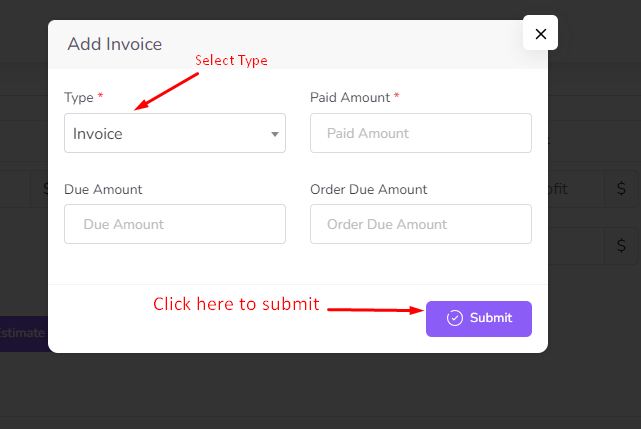Click the red asterisk beside Paid Amount

click(396, 97)
